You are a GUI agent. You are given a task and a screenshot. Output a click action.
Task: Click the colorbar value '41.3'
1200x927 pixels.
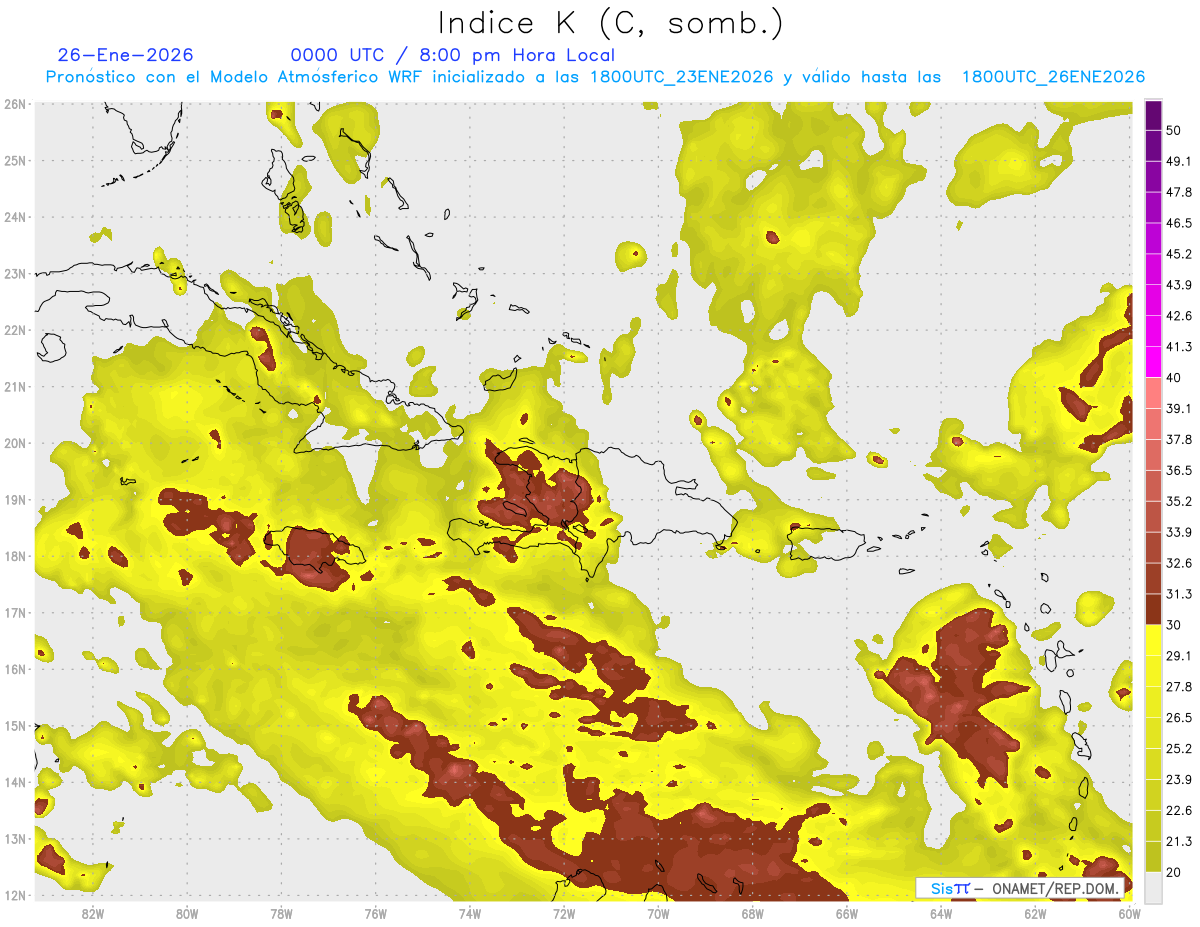coord(1178,347)
